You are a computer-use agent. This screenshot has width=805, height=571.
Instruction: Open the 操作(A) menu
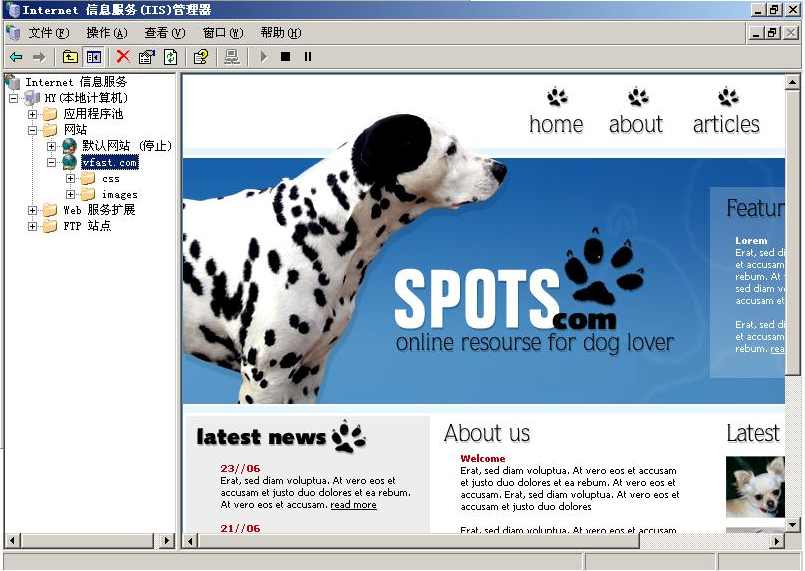click(106, 33)
